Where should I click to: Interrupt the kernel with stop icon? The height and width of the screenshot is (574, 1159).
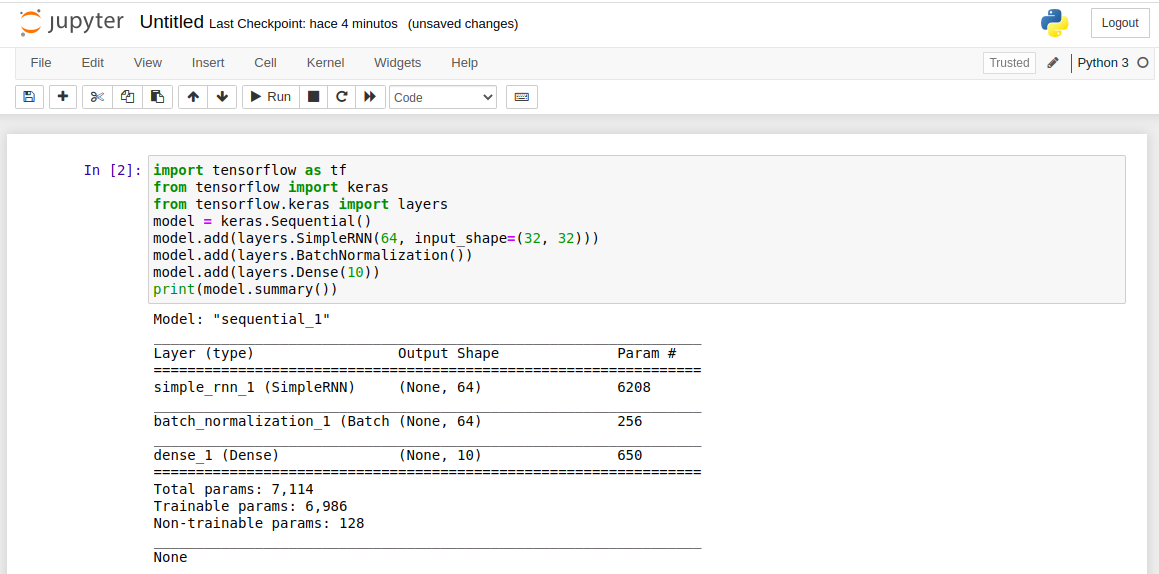(313, 97)
